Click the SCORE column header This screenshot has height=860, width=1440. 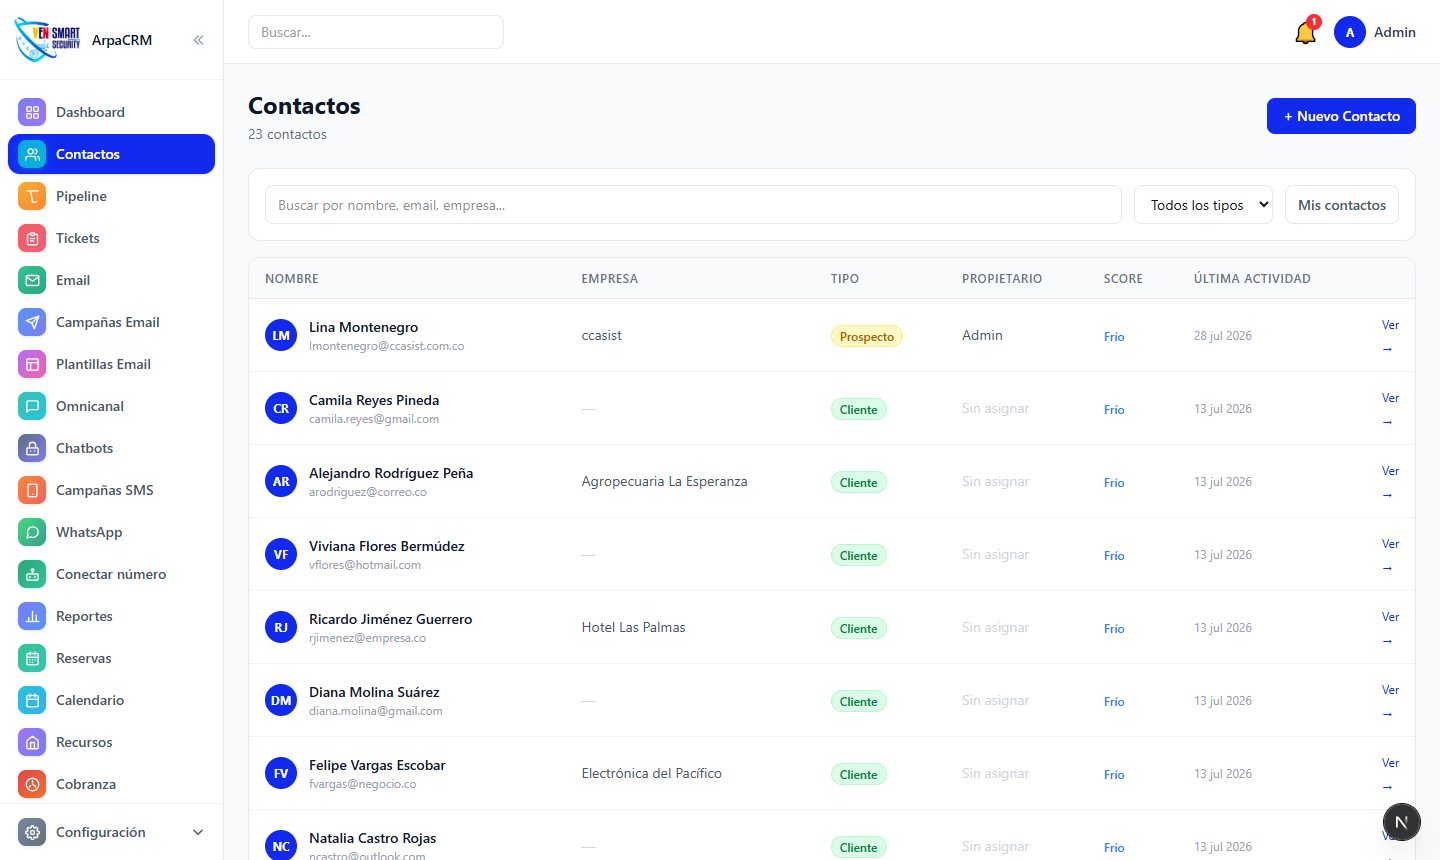1123,279
